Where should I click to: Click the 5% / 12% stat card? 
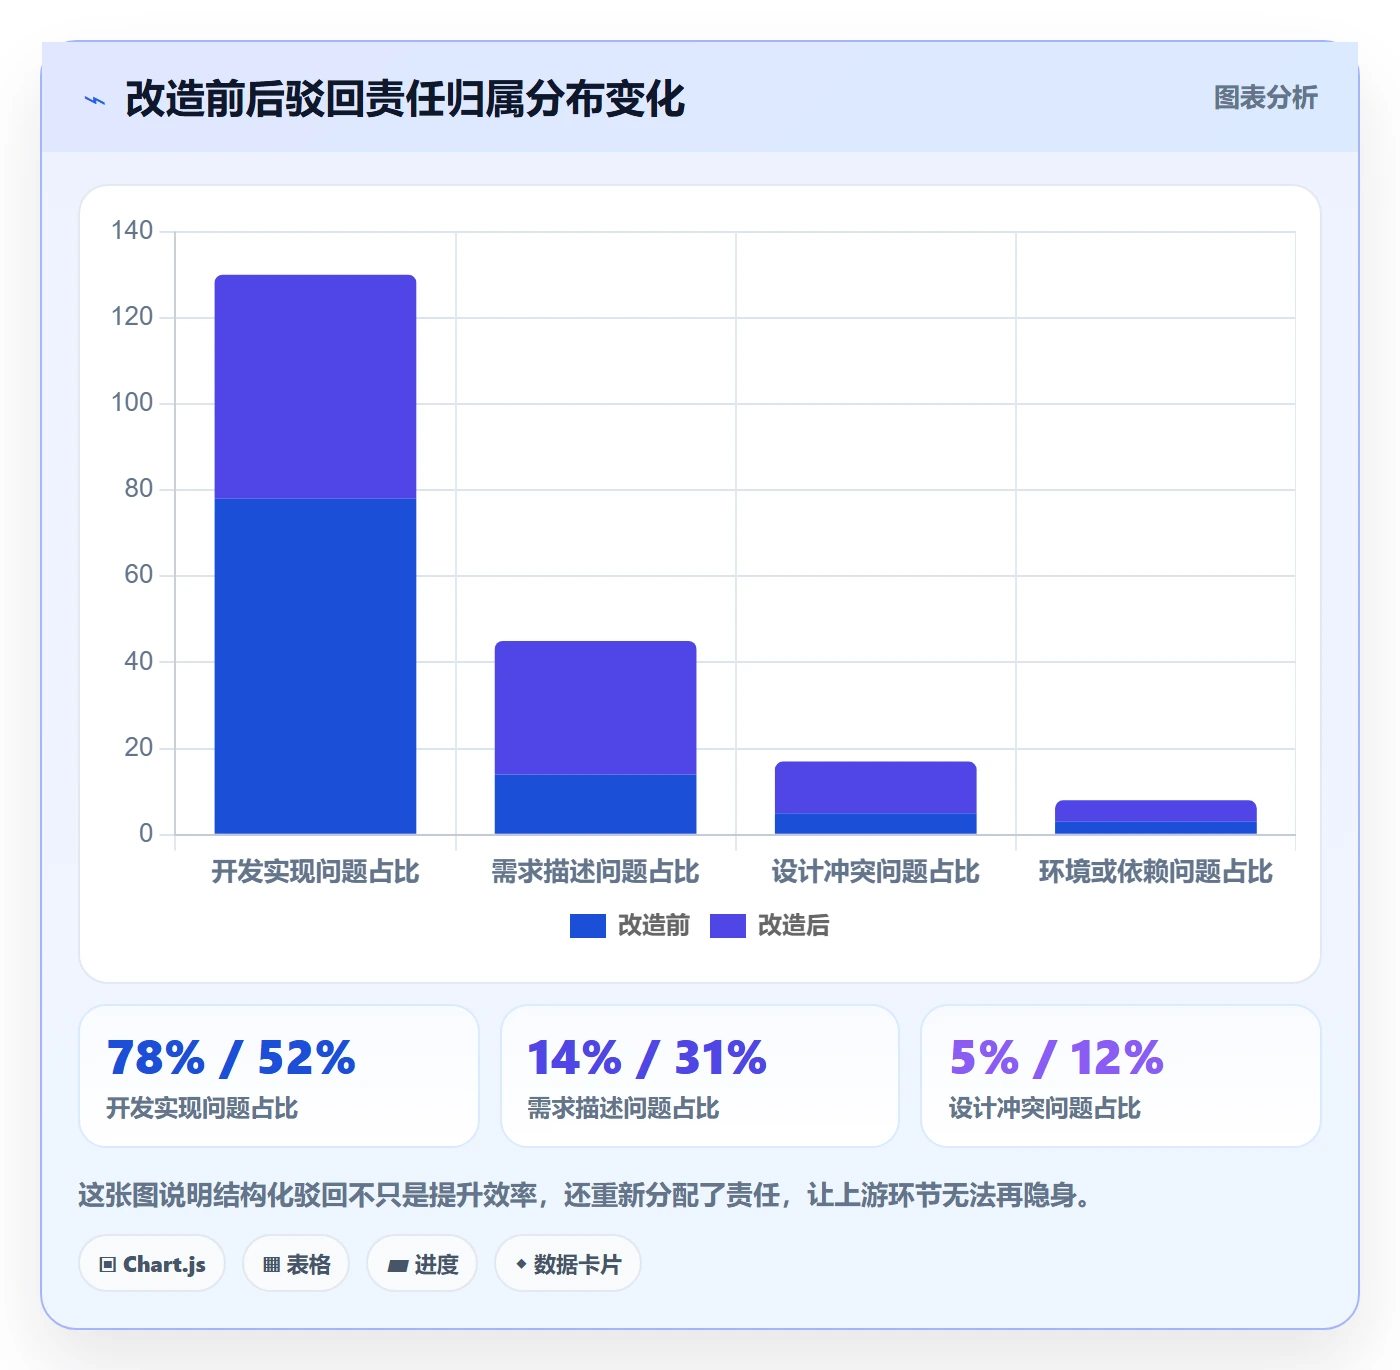click(x=1121, y=1076)
